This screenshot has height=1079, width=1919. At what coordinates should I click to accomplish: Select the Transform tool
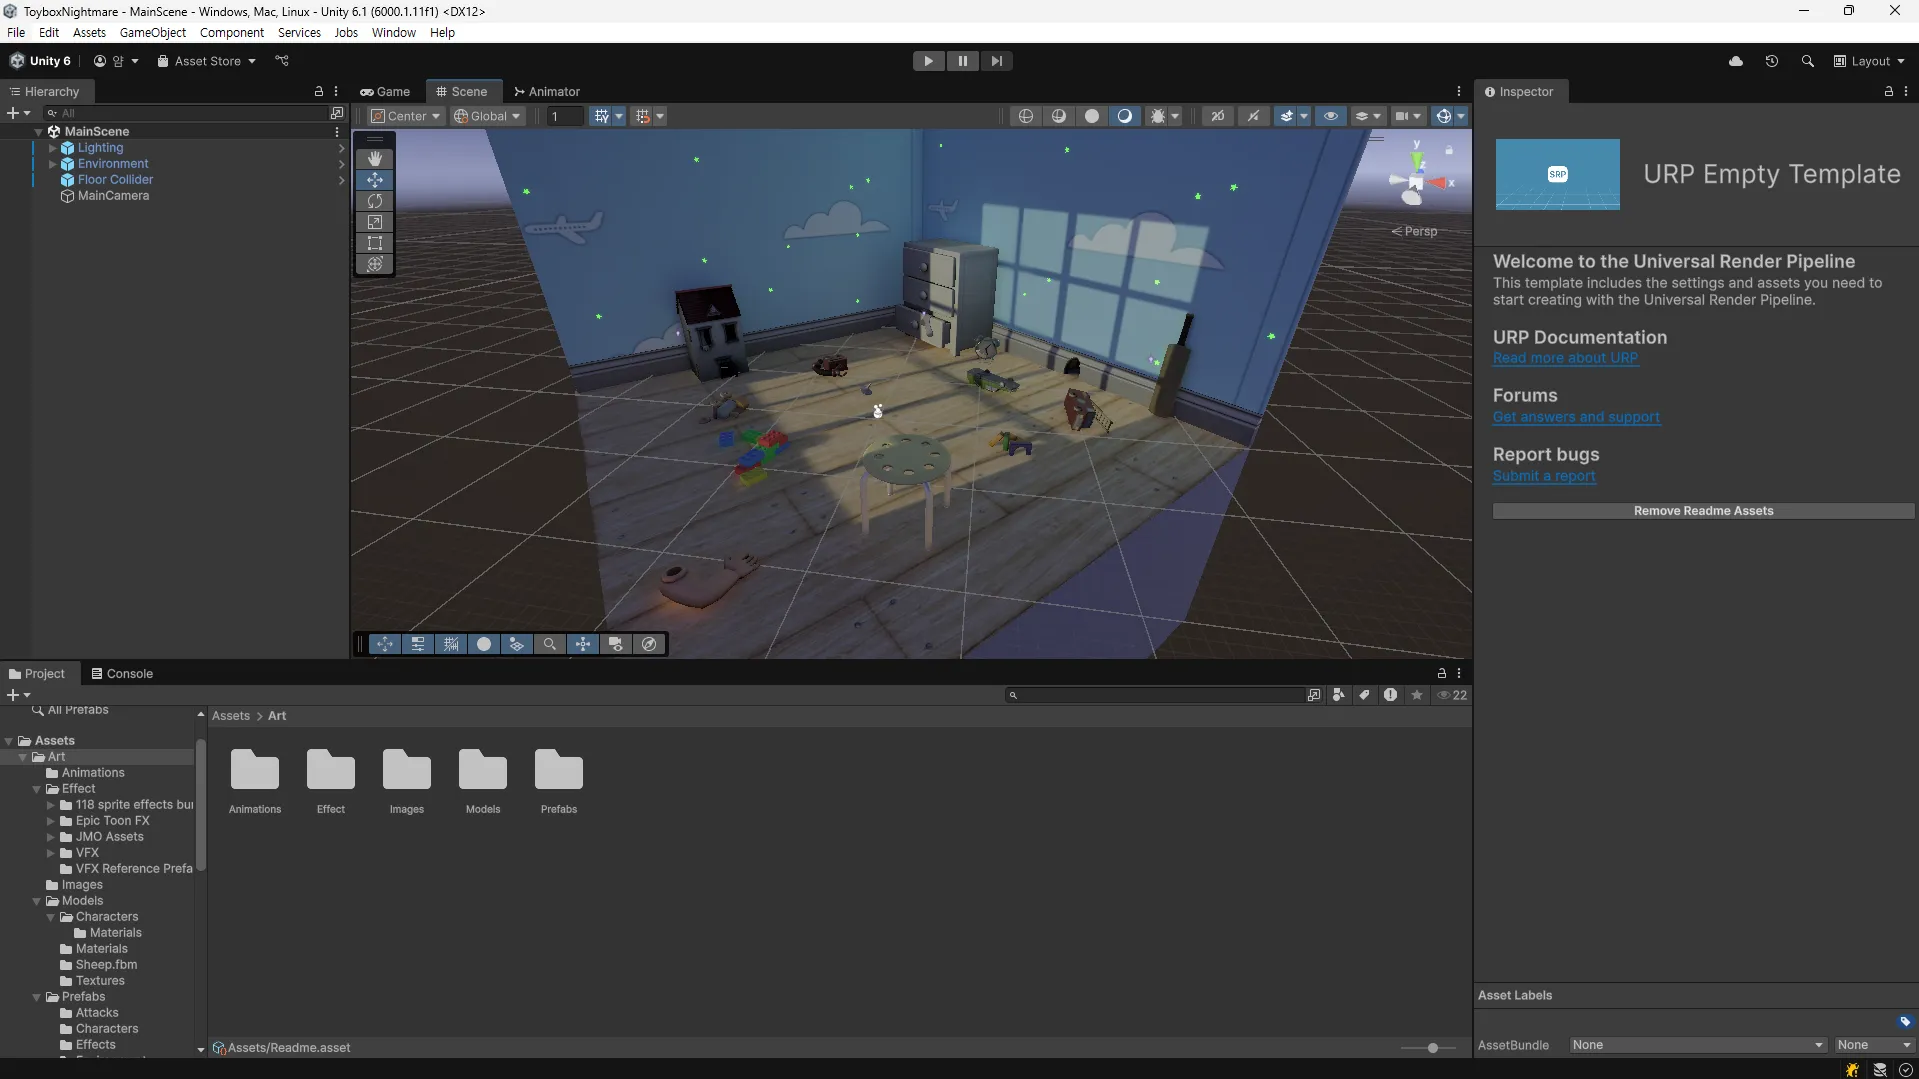pos(375,264)
